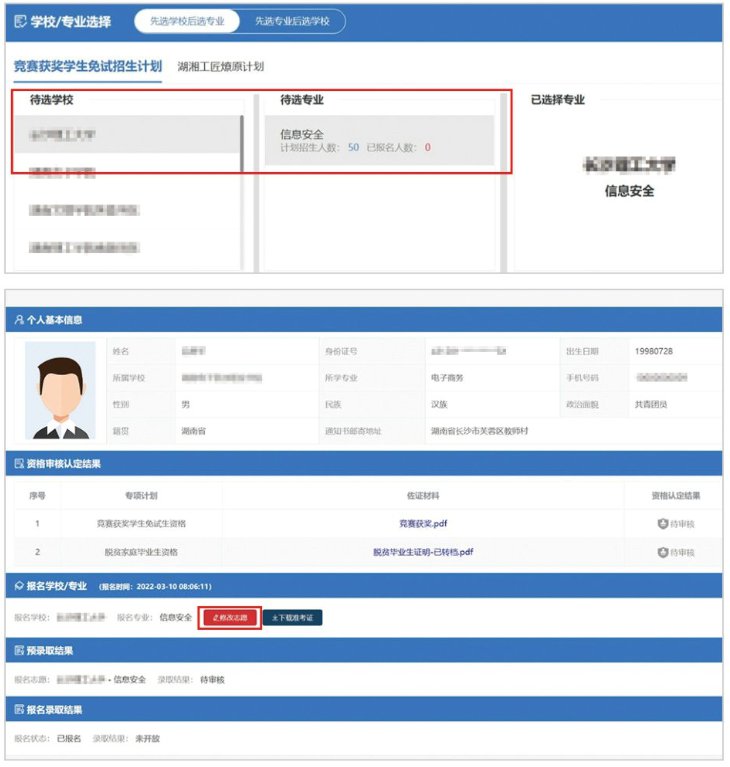Click the 湖南省 native place value
This screenshot has width=730, height=767.
click(194, 431)
